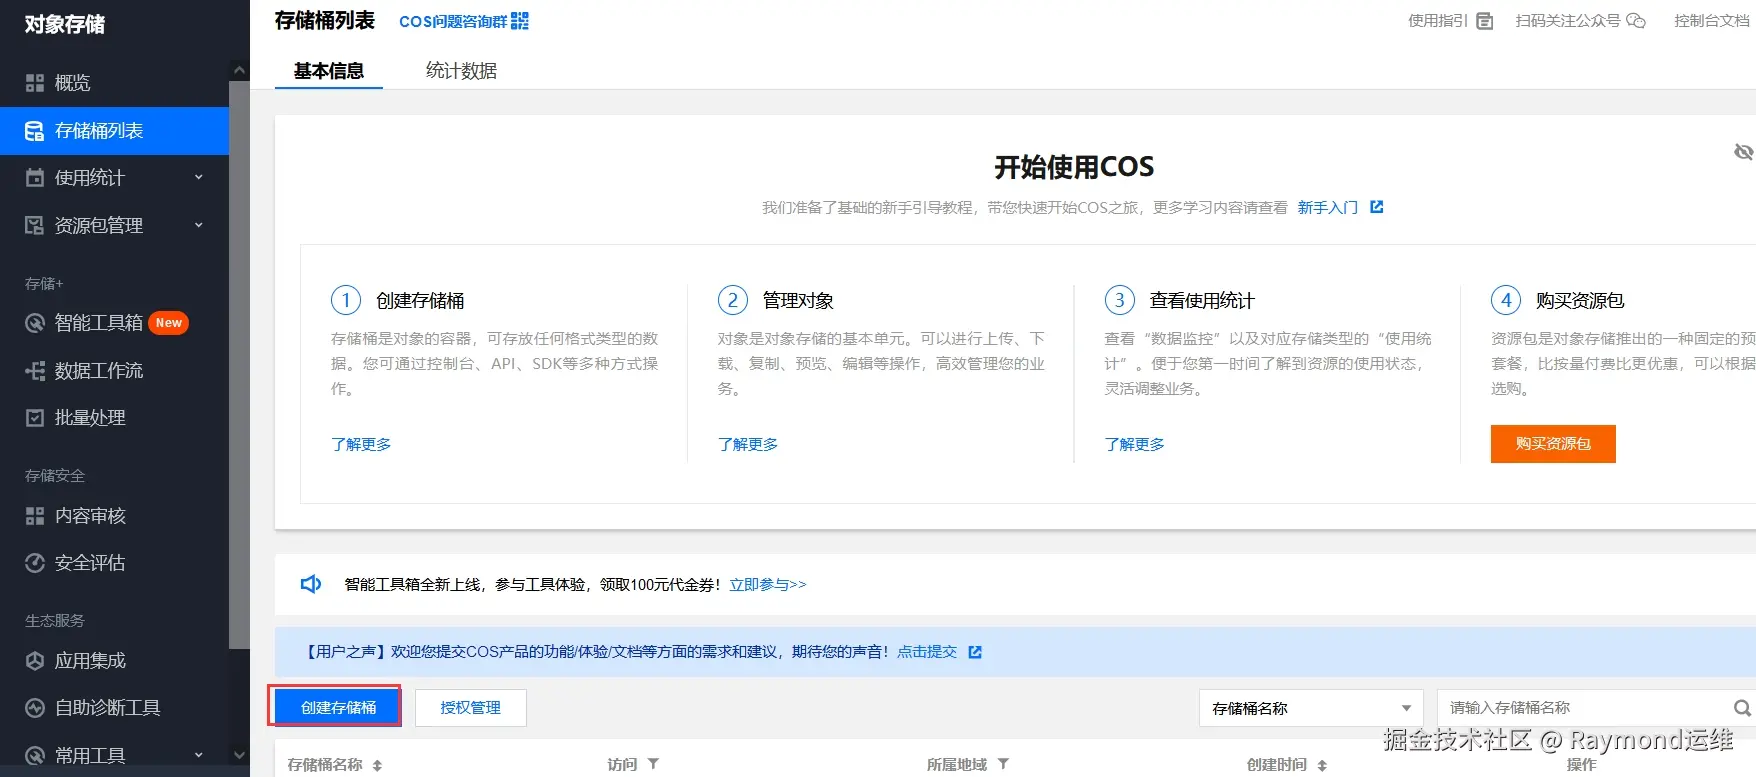Click sidebar scrollbar up arrow

coord(239,70)
